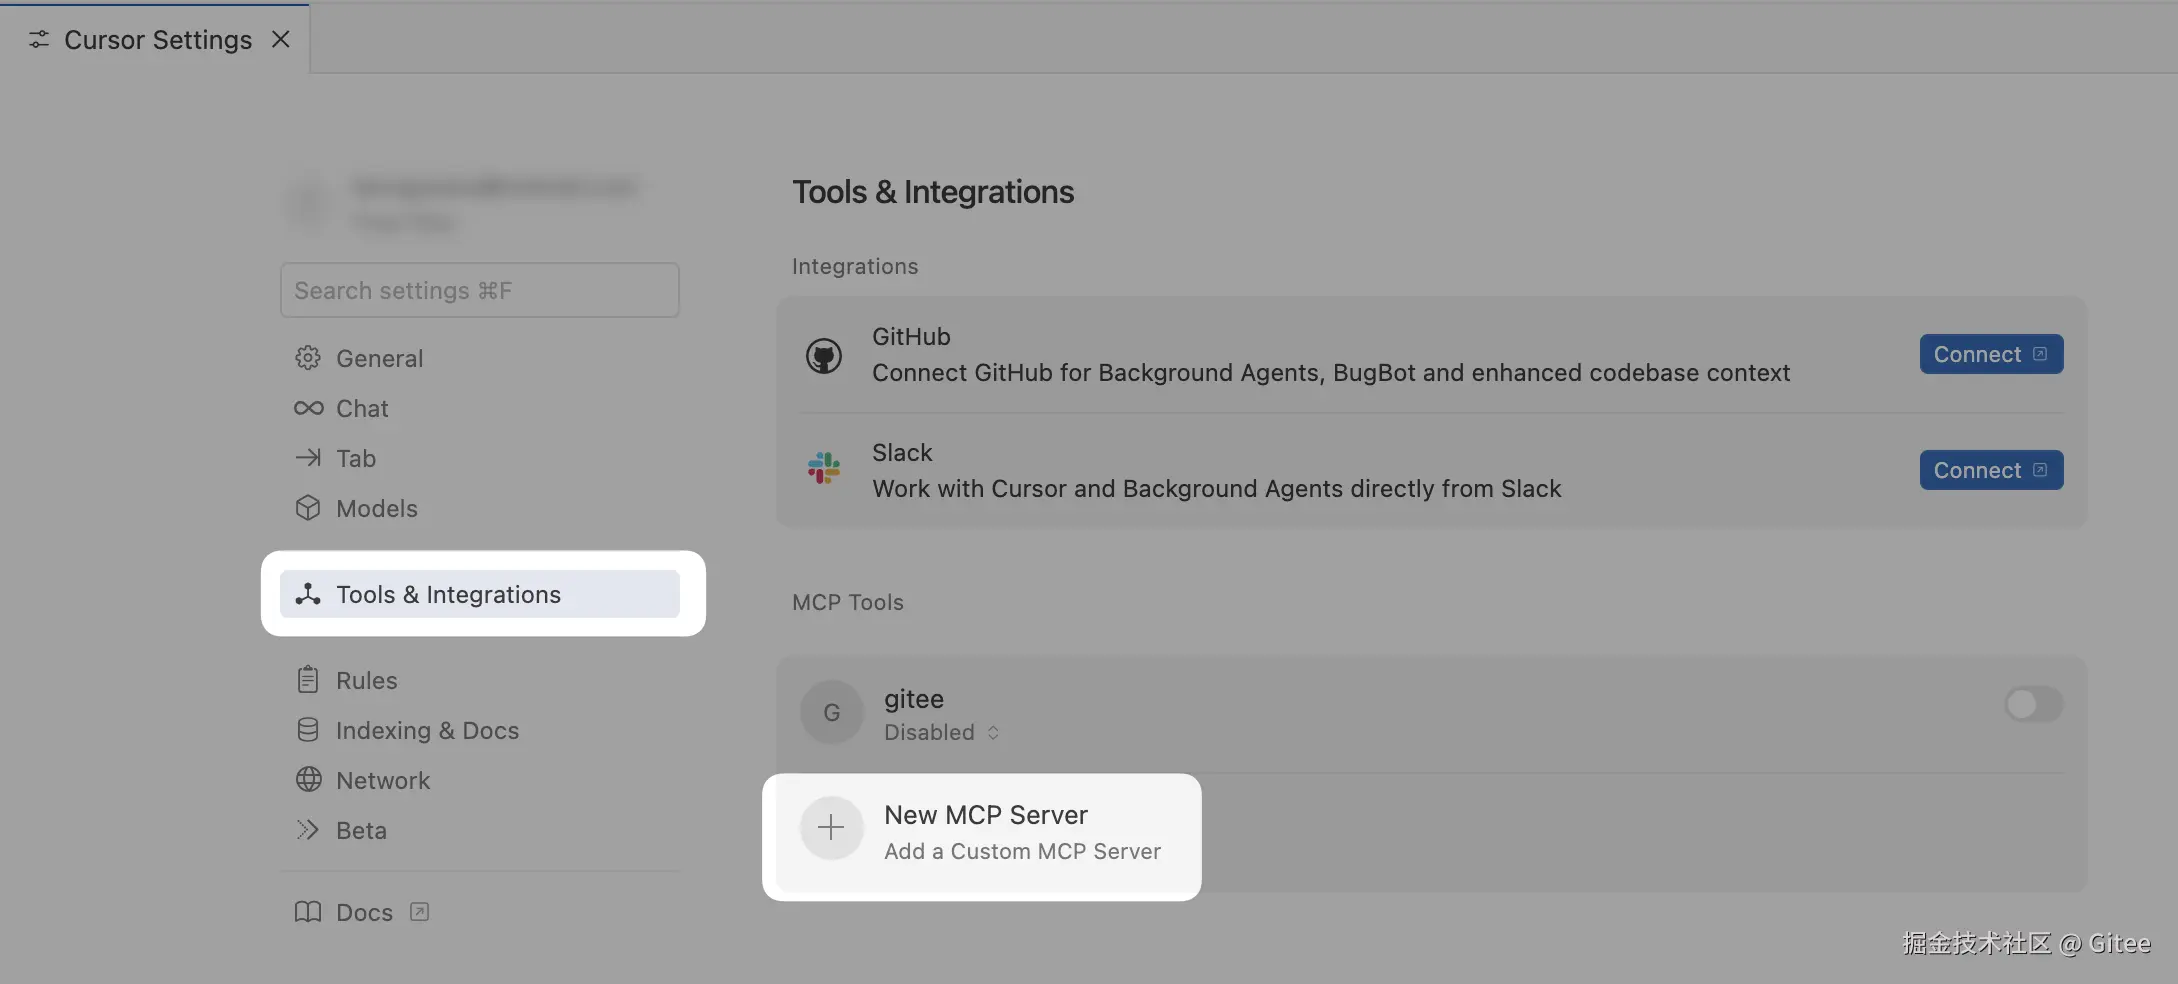Click the 'MCP Tools' section heading

click(848, 602)
